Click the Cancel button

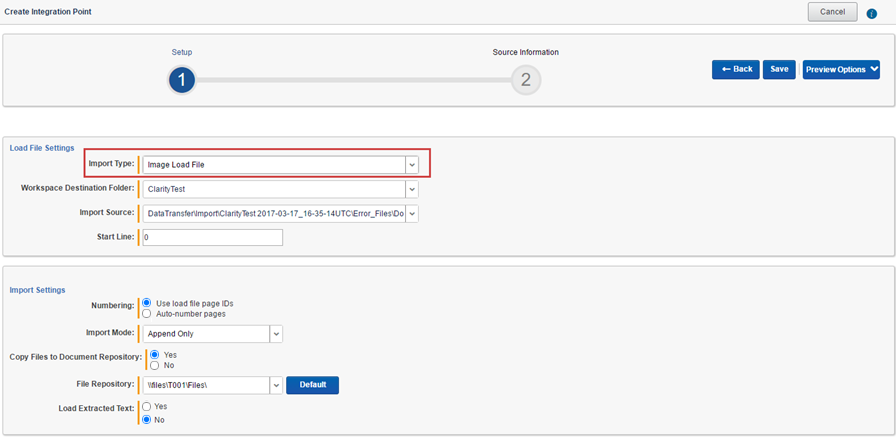point(833,12)
